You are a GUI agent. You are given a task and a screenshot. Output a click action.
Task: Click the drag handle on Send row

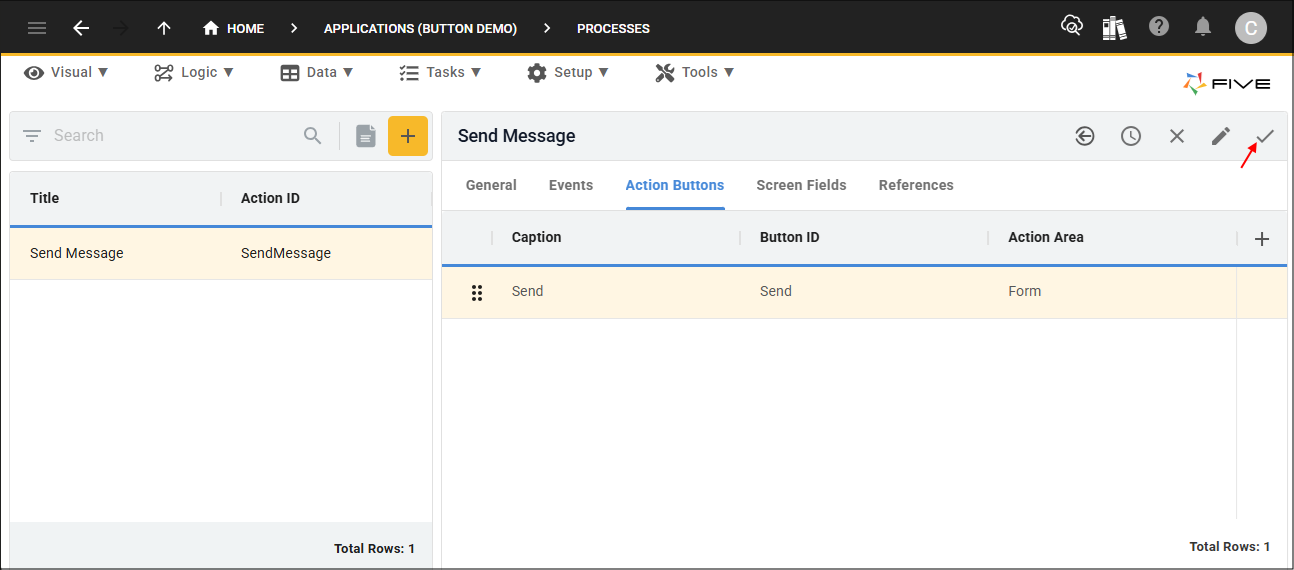coord(477,292)
